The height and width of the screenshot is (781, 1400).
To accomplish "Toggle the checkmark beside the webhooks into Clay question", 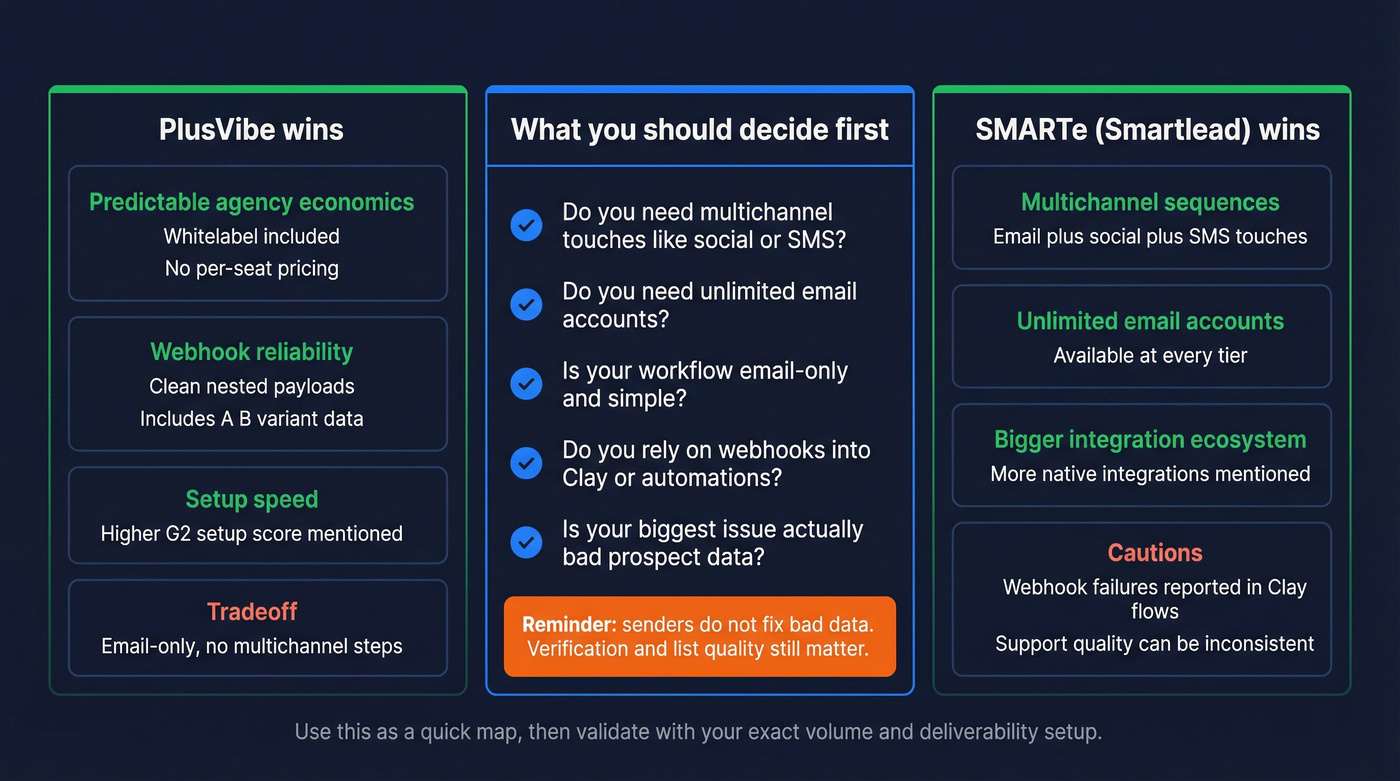I will click(526, 462).
